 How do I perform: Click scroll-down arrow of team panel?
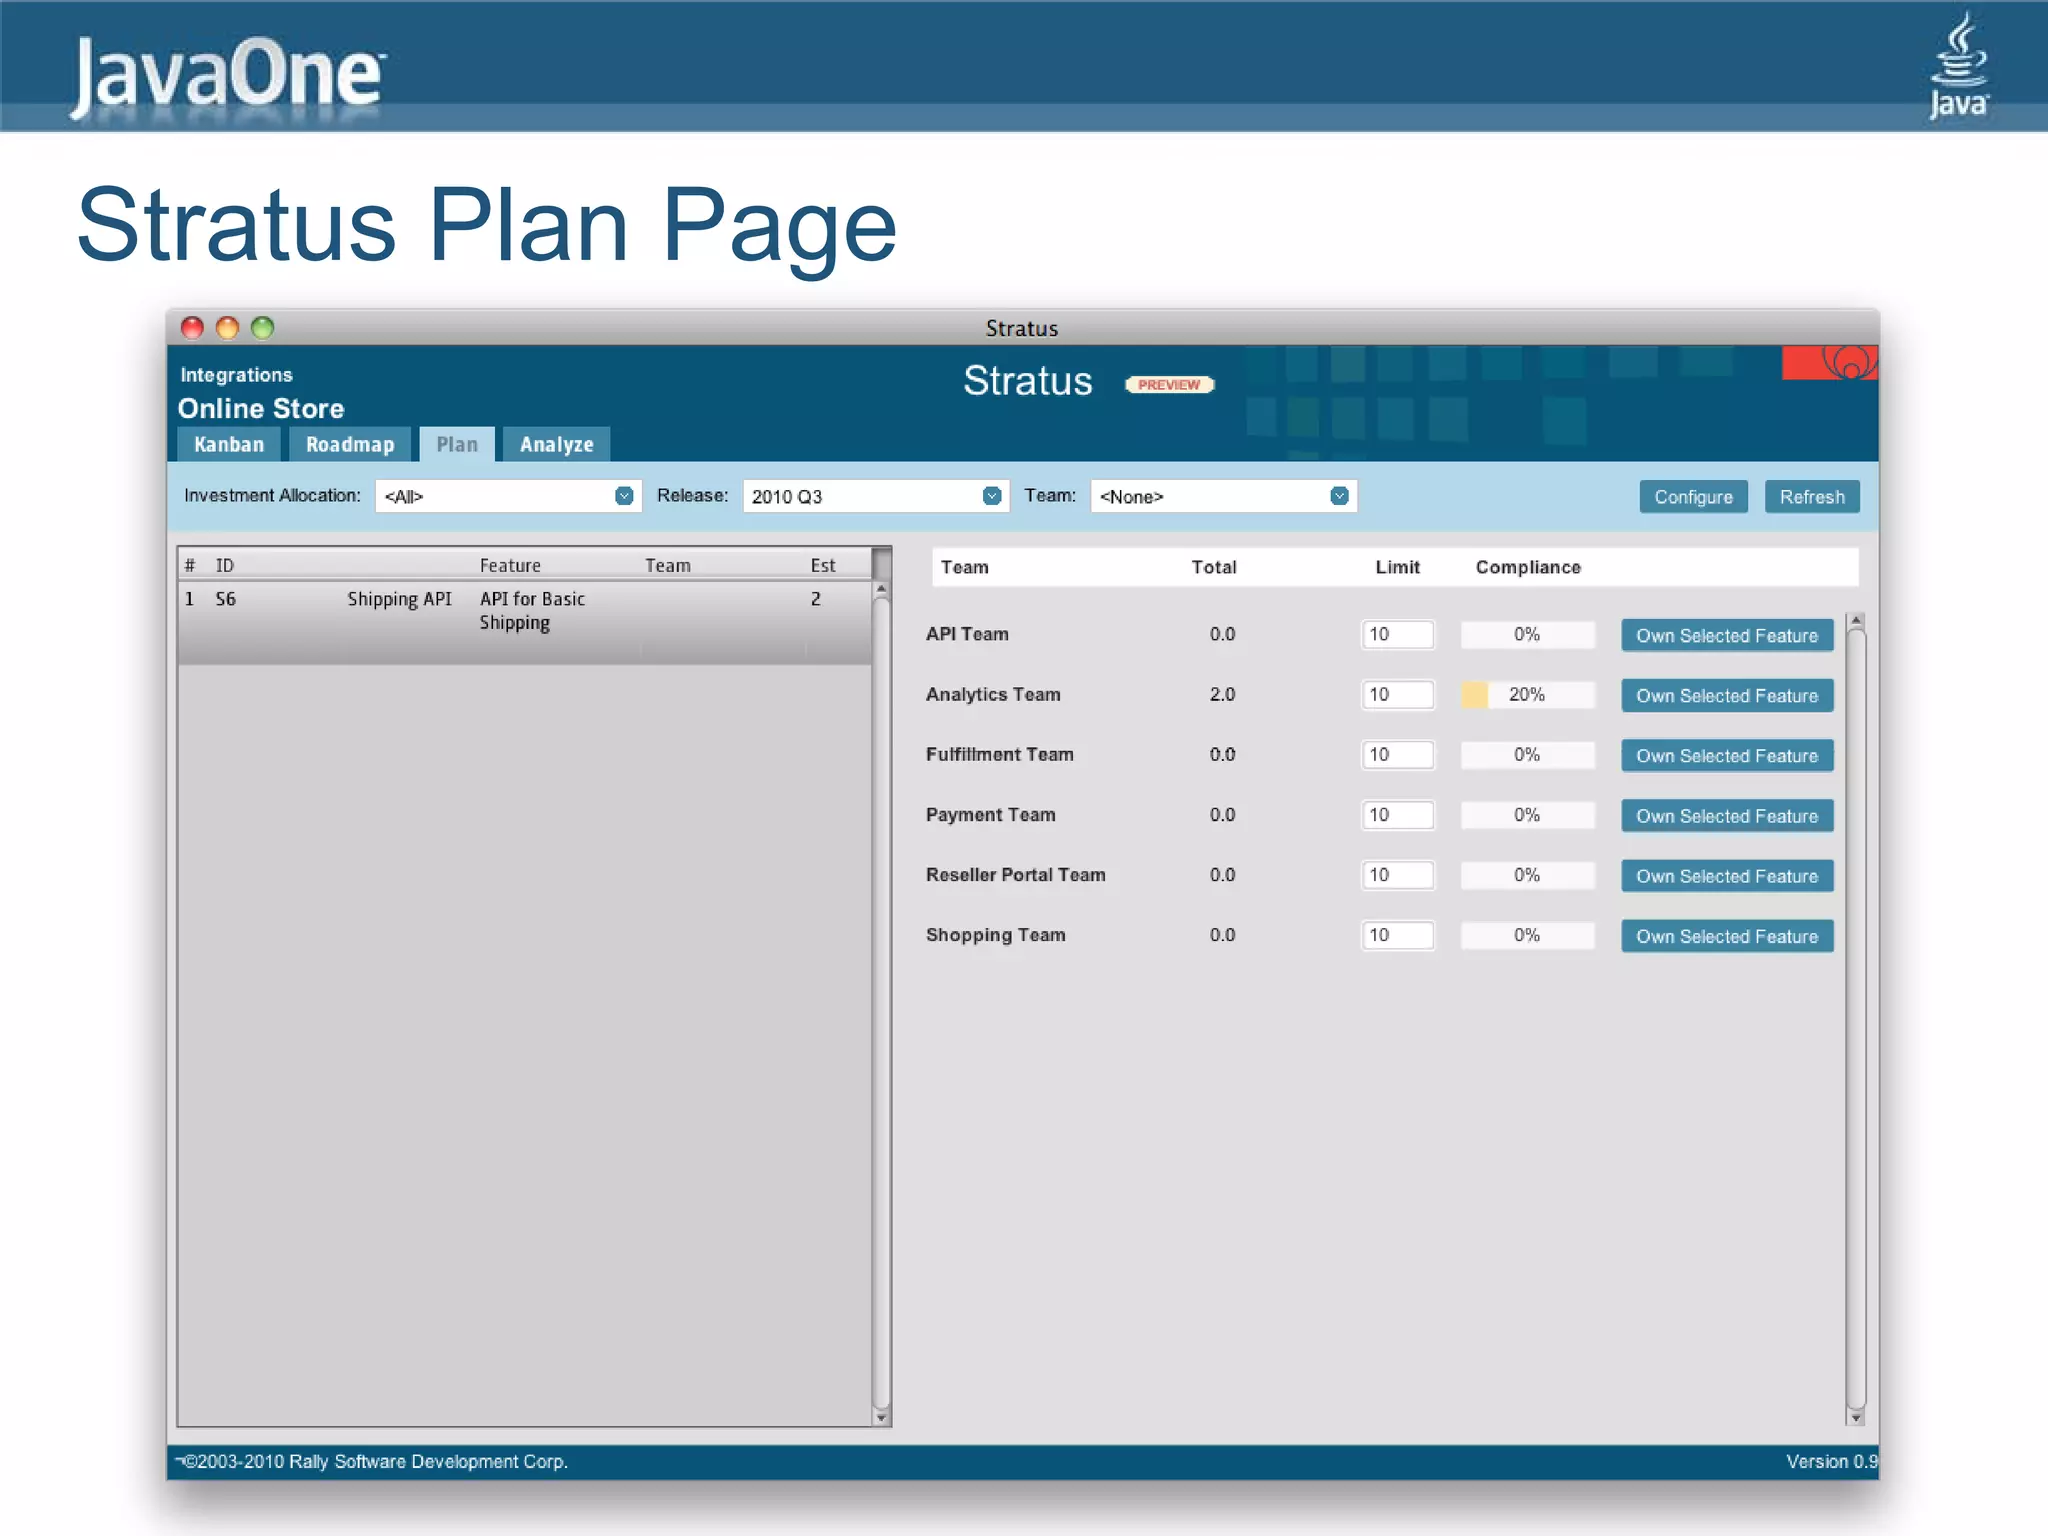pyautogui.click(x=1856, y=1417)
